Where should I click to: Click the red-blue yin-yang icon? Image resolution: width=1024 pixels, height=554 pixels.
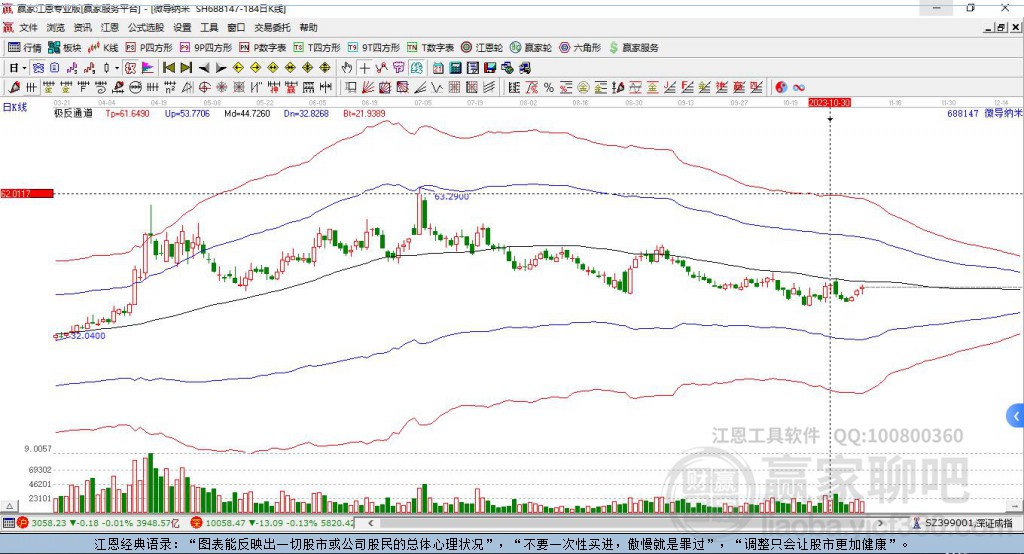pyautogui.click(x=781, y=87)
